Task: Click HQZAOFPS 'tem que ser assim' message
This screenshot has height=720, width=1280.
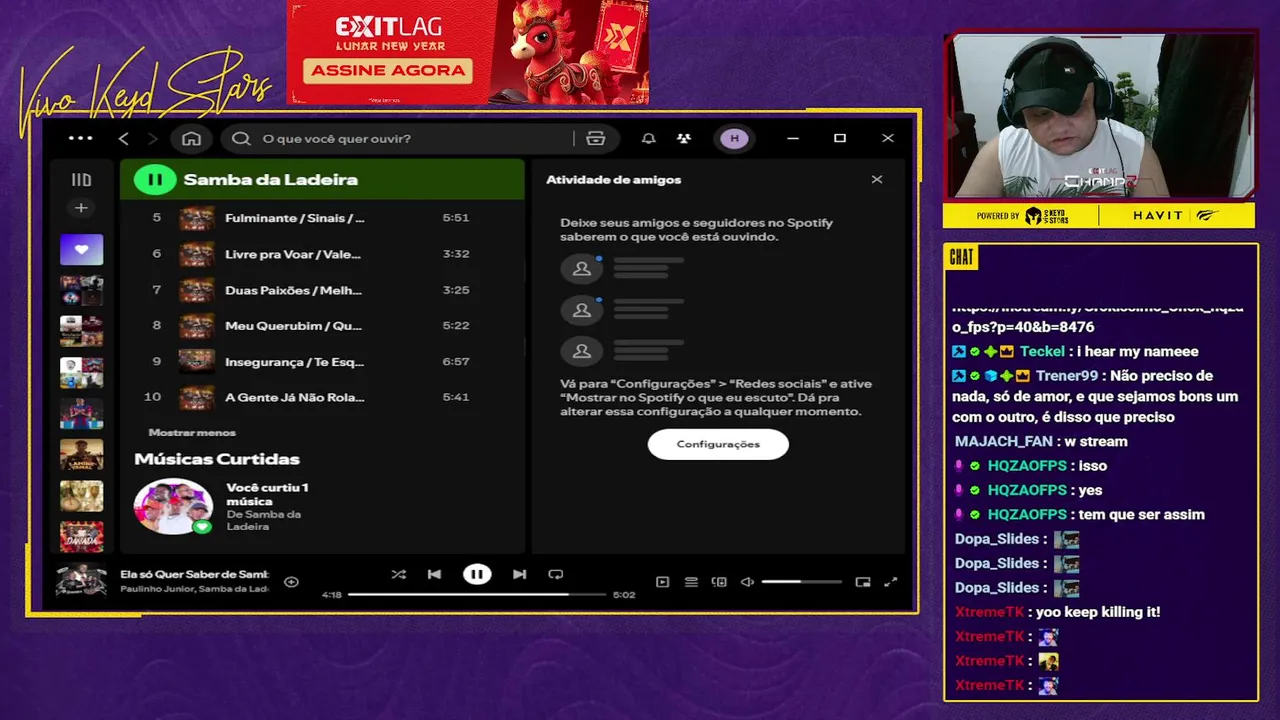Action: click(x=1140, y=514)
